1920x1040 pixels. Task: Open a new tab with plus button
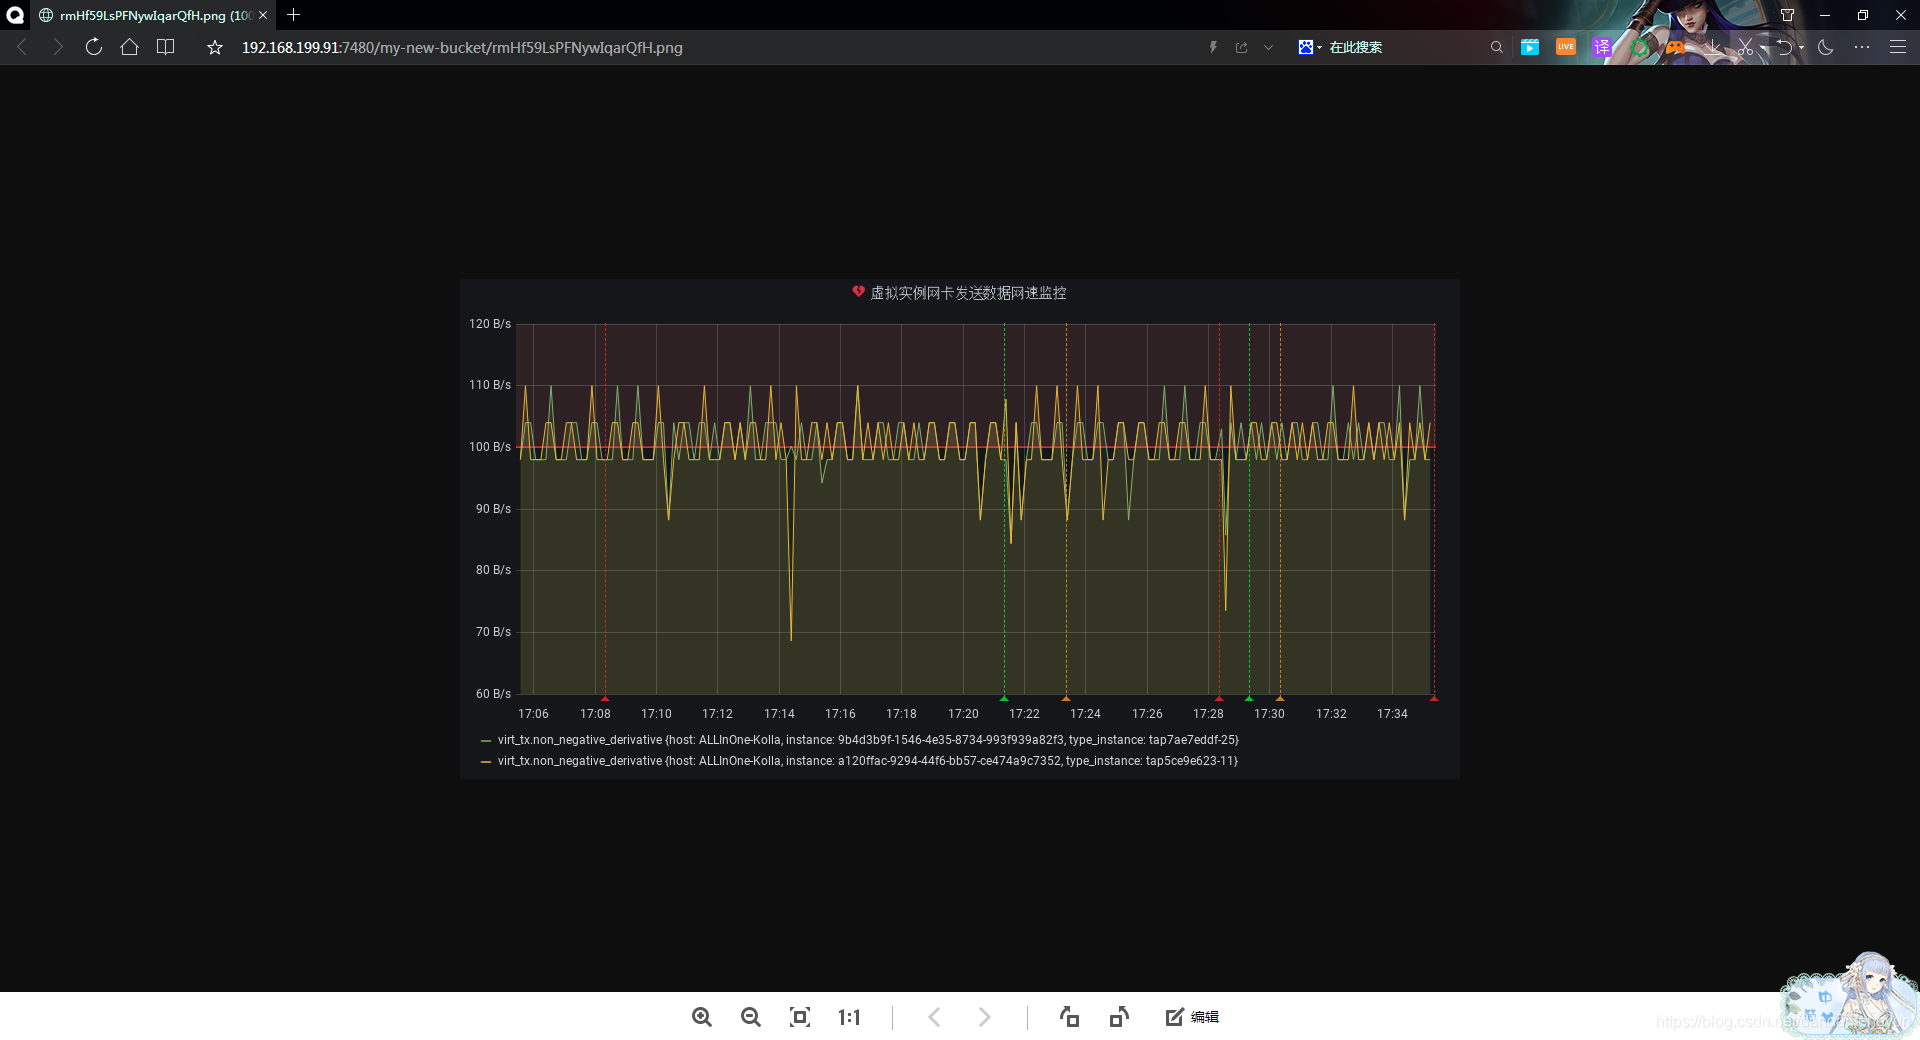point(293,15)
